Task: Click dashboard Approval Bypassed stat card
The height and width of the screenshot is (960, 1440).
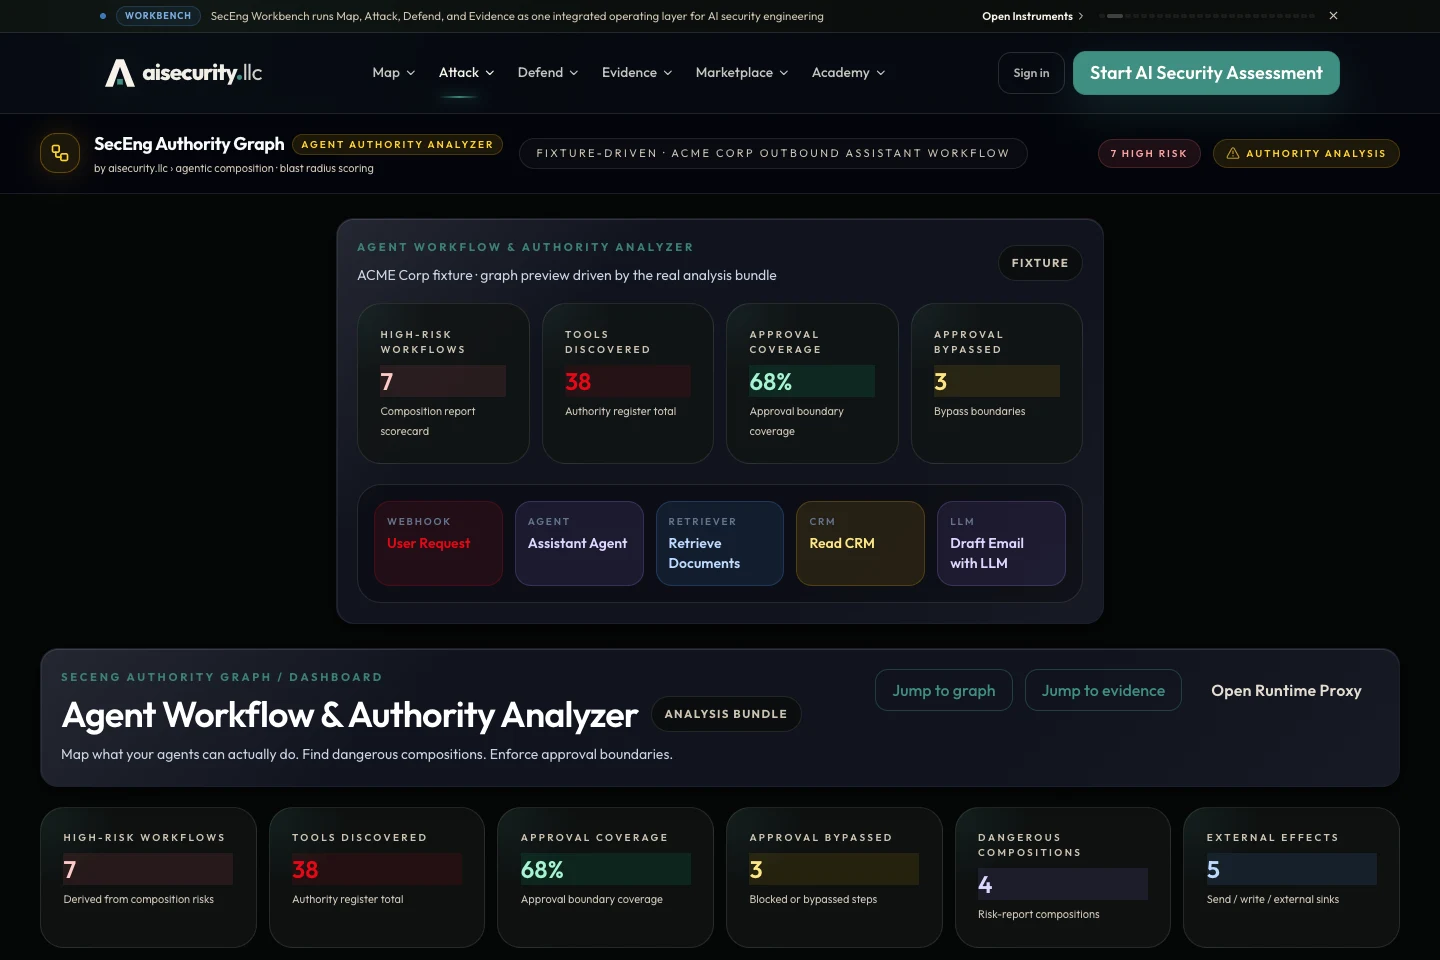Action: [834, 877]
